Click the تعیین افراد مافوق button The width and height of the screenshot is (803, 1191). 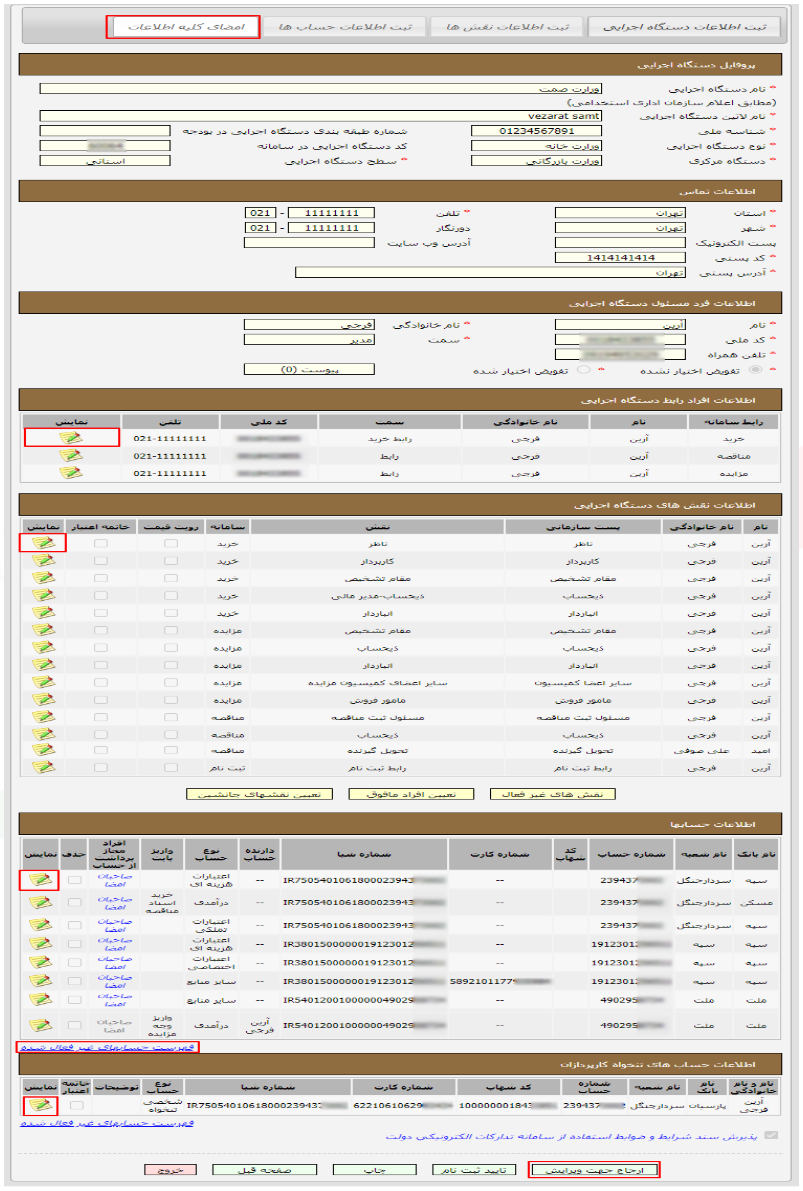click(x=411, y=794)
